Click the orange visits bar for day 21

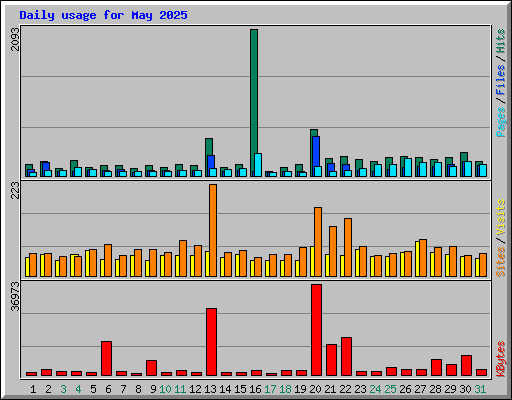(x=333, y=252)
